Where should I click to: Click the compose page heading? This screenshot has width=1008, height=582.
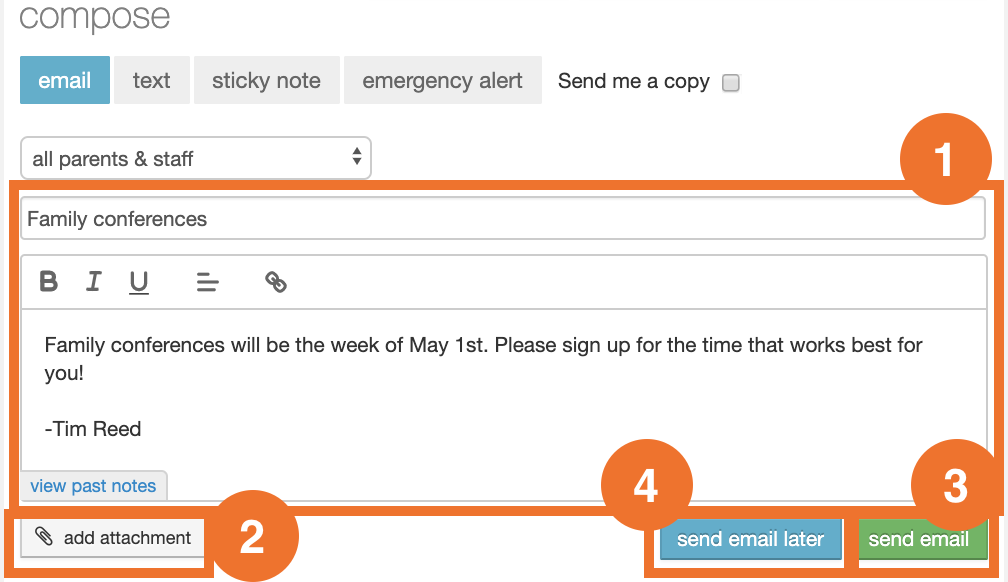pyautogui.click(x=93, y=18)
